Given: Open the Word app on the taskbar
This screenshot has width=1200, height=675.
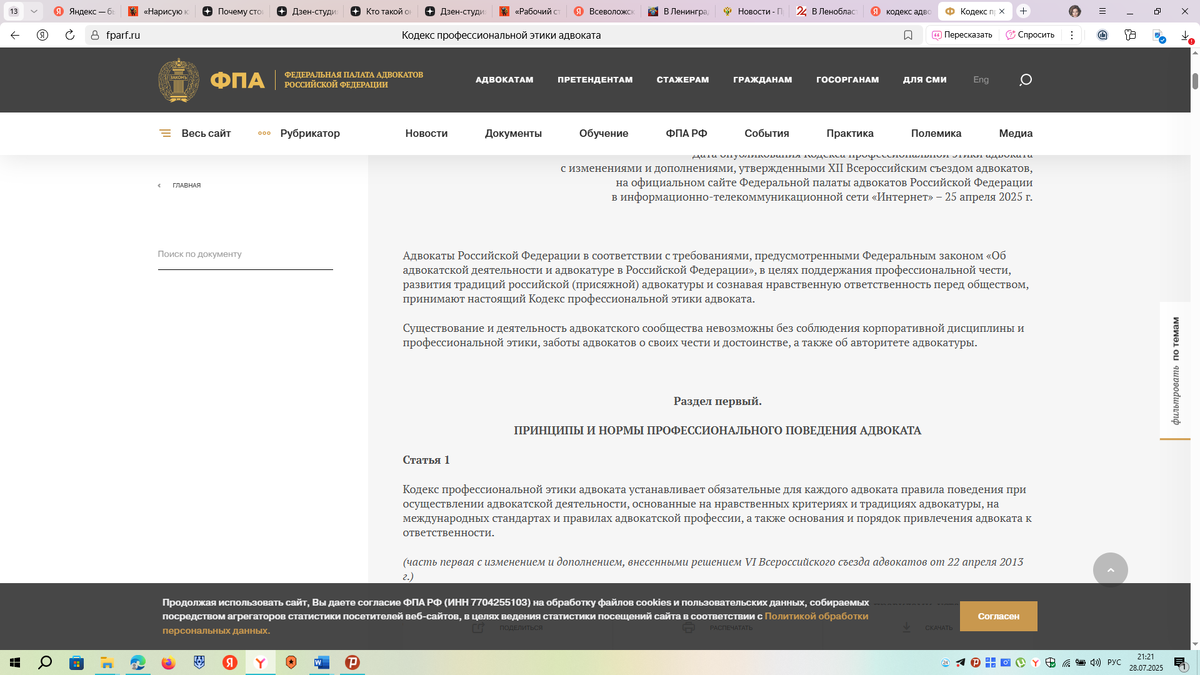Looking at the screenshot, I should (x=322, y=662).
